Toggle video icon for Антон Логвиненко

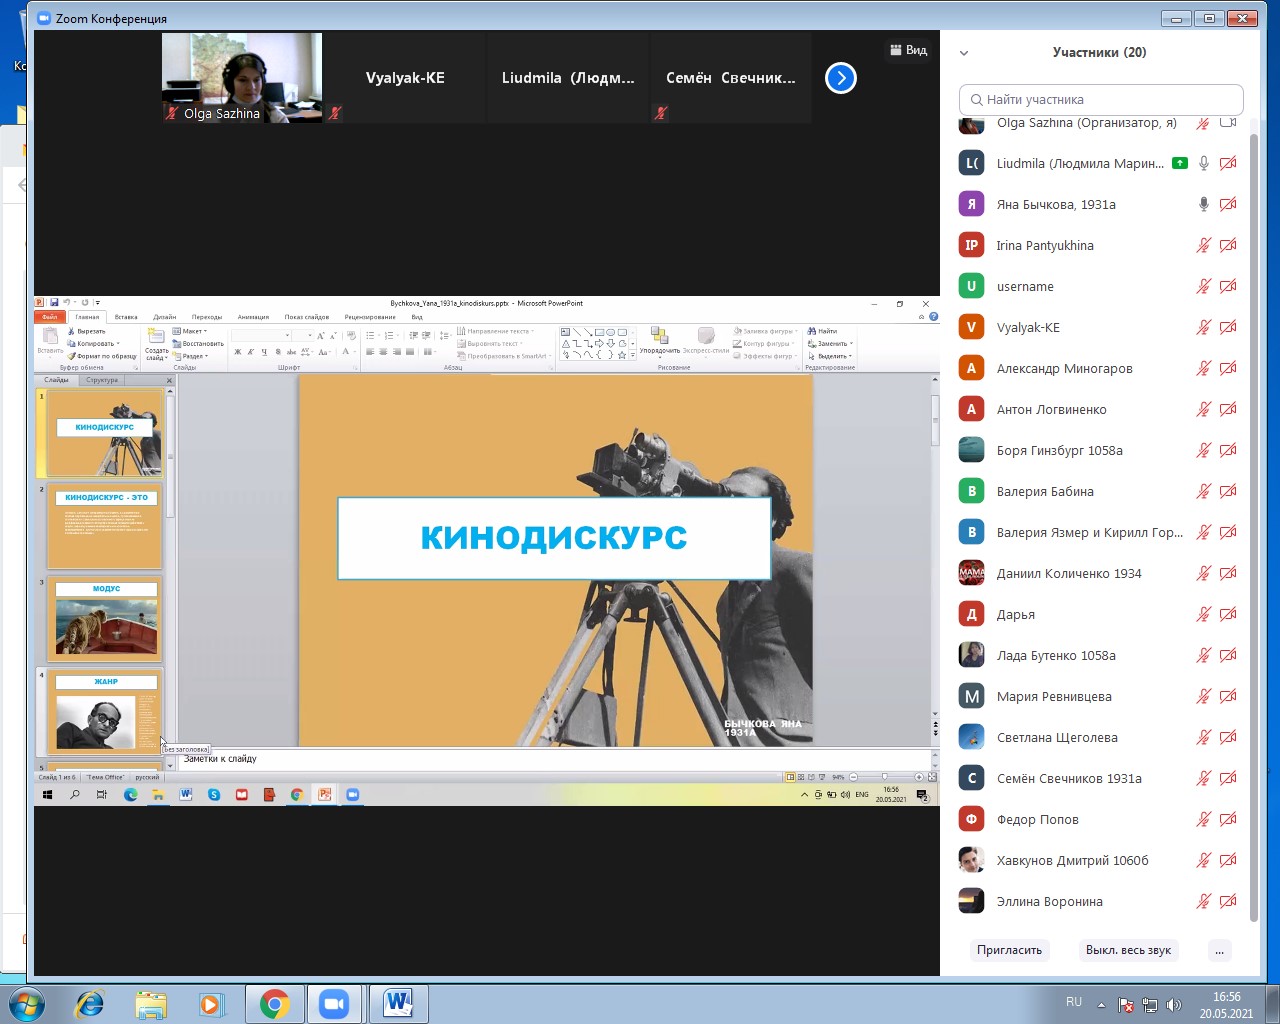(x=1228, y=409)
